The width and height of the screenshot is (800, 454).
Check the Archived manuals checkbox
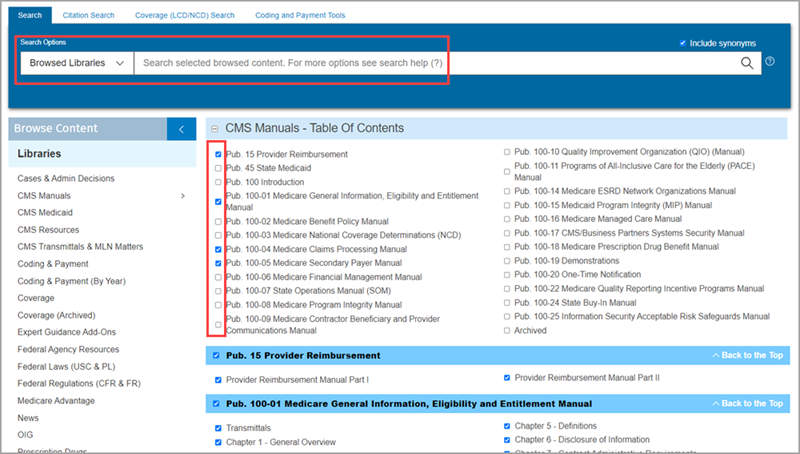507,331
